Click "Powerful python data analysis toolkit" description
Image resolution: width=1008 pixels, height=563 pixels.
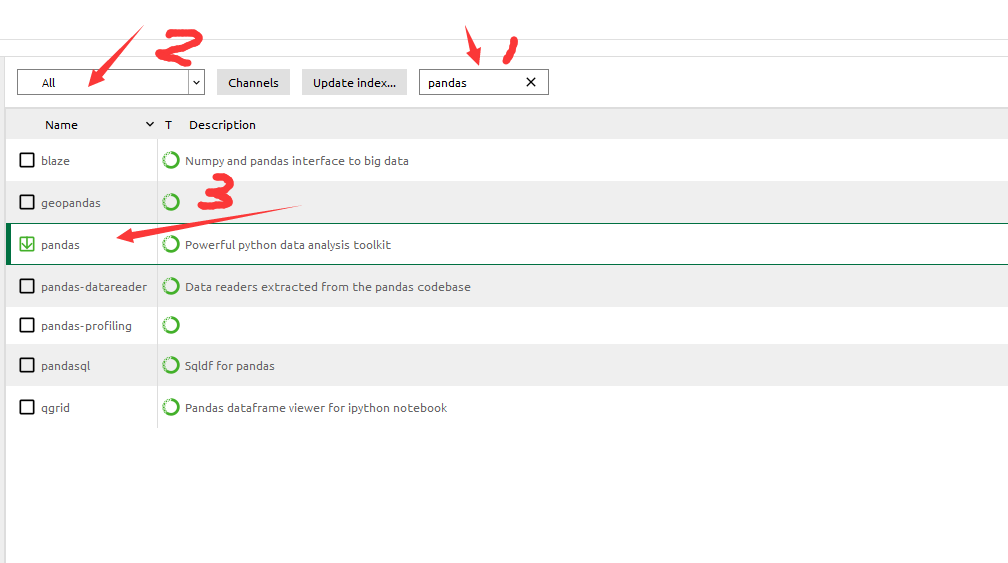click(288, 245)
